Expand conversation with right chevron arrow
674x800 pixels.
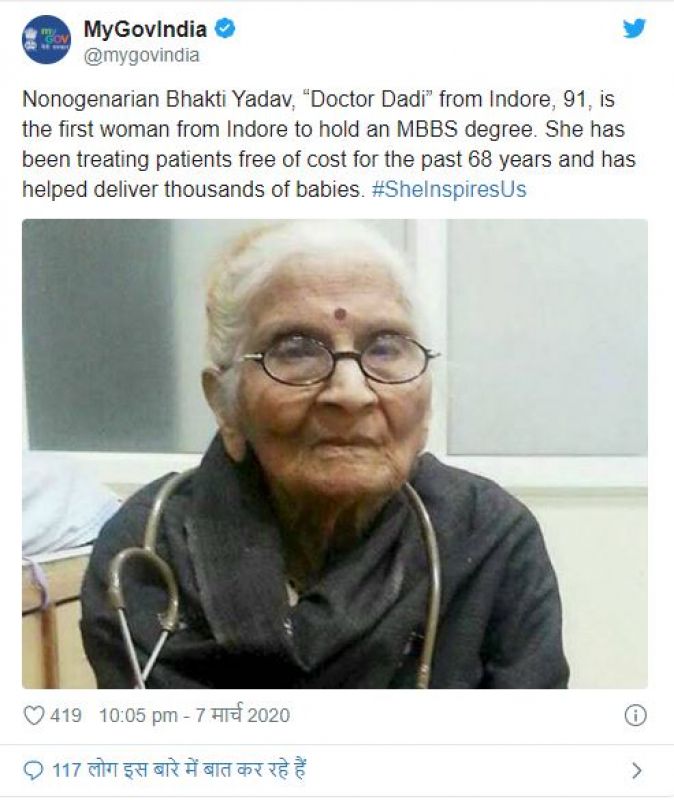click(636, 770)
